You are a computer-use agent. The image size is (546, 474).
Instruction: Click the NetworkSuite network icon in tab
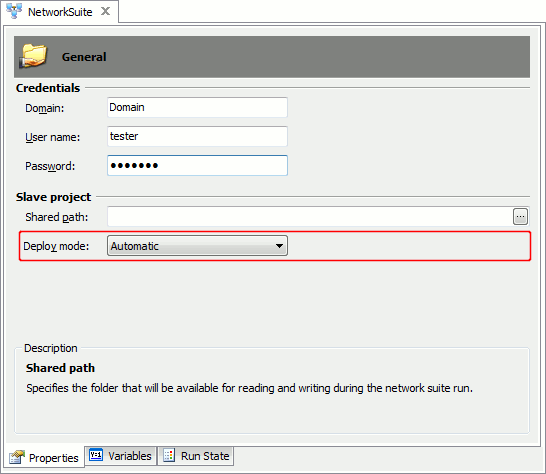click(x=14, y=10)
